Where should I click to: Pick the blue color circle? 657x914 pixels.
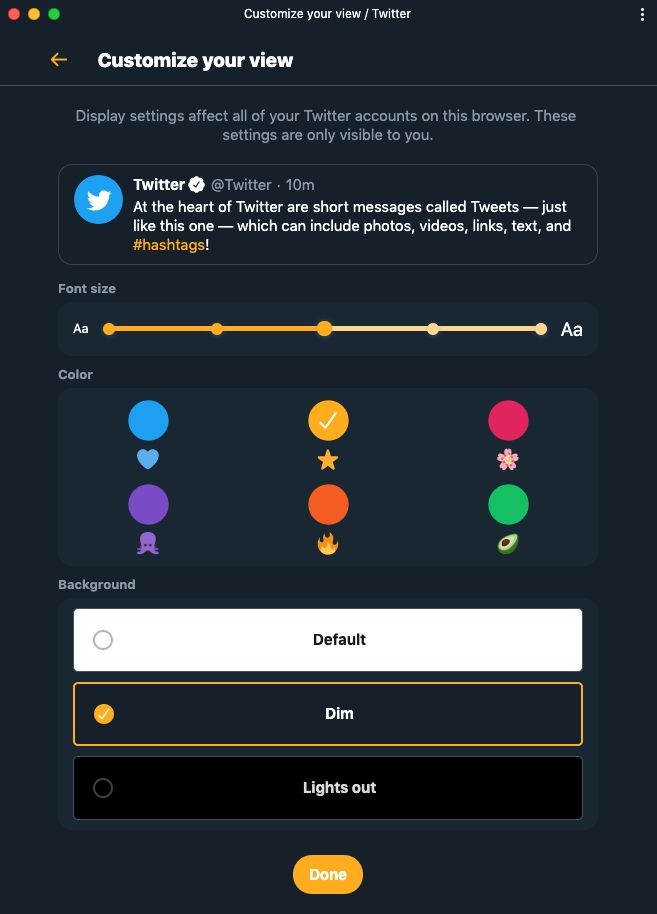(149, 420)
